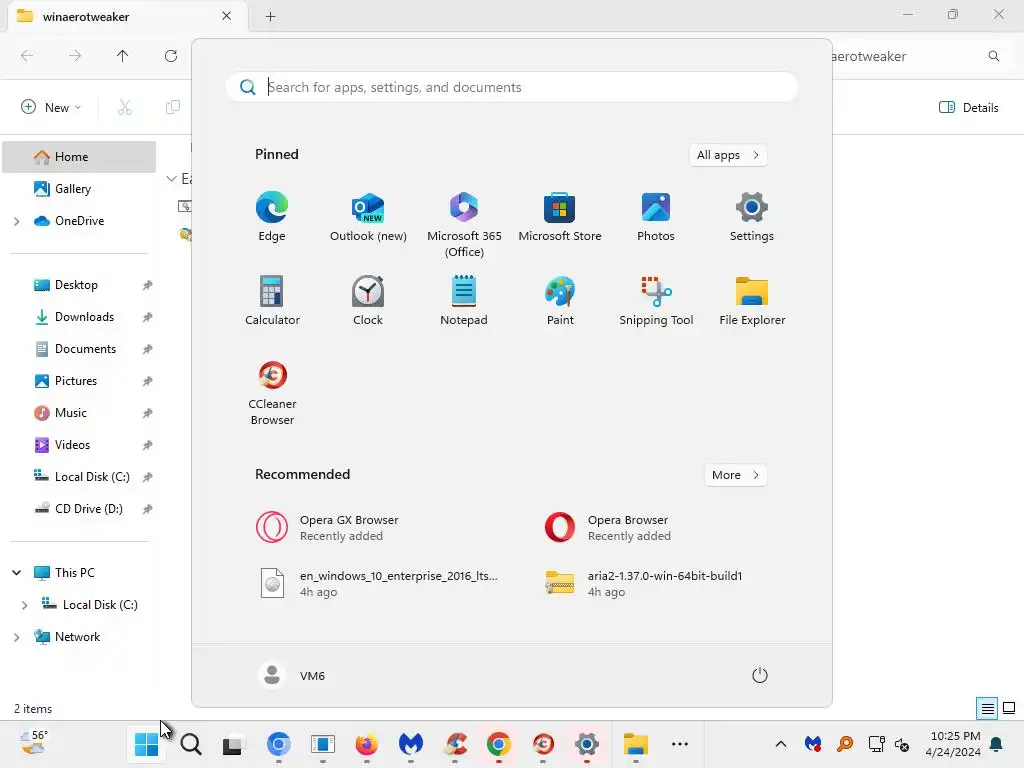Expand OneDrive in navigation pane
Image resolution: width=1024 pixels, height=768 pixels.
(x=17, y=221)
